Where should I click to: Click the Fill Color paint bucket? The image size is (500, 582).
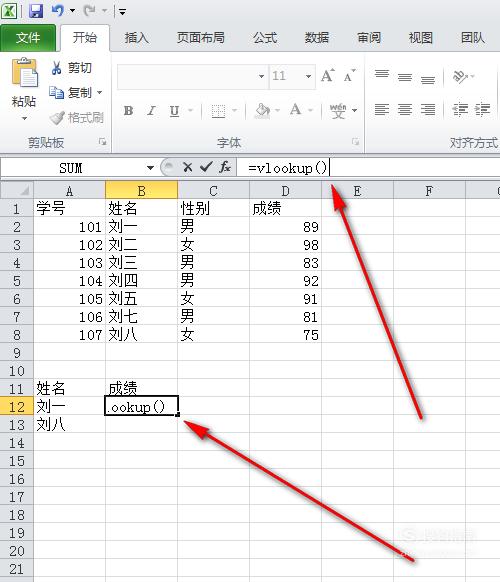pos(262,110)
